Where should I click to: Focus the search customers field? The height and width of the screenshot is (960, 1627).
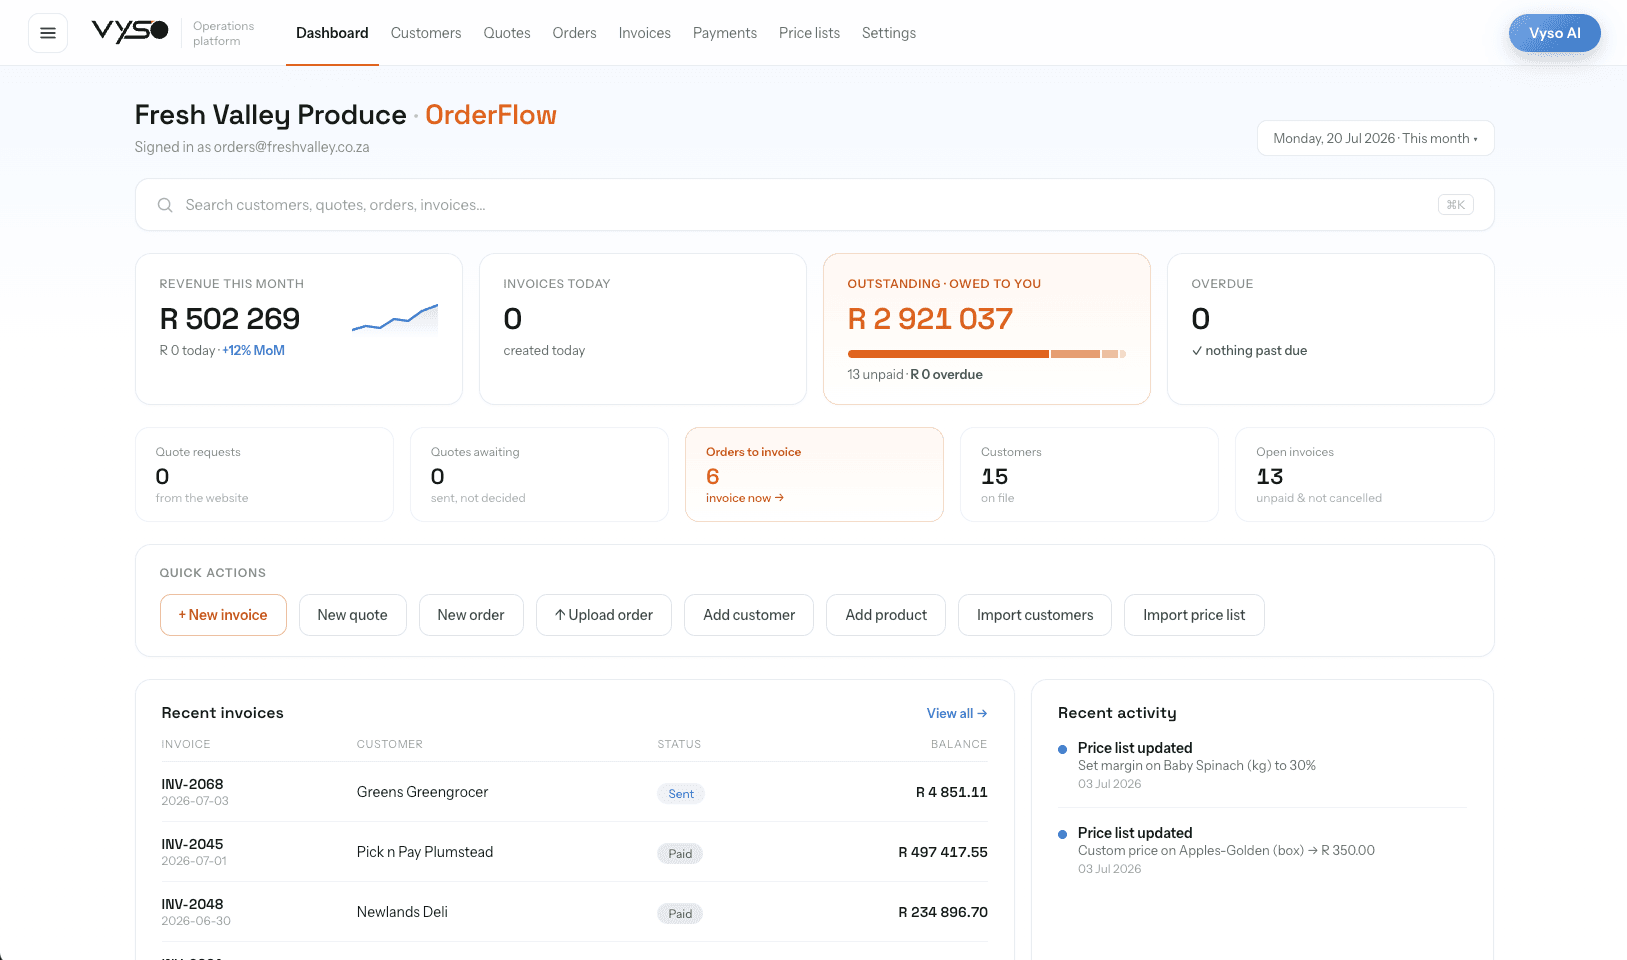pyautogui.click(x=814, y=205)
